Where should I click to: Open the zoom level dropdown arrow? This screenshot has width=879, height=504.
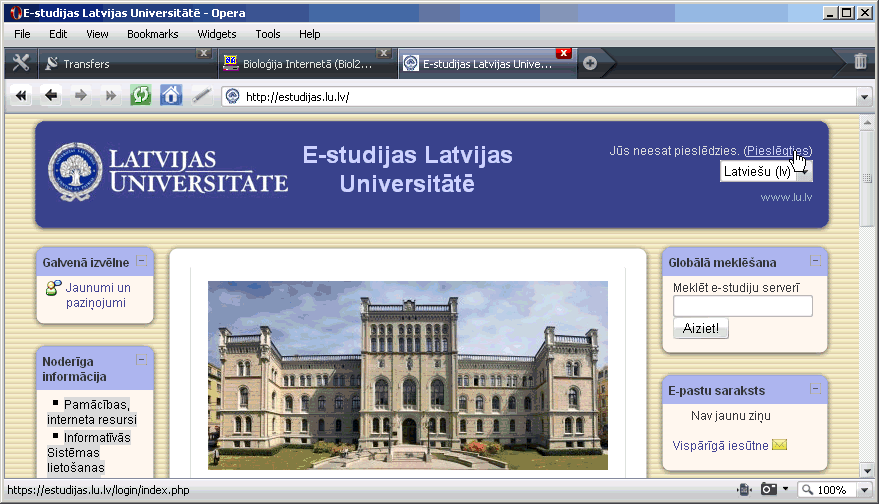coord(864,490)
